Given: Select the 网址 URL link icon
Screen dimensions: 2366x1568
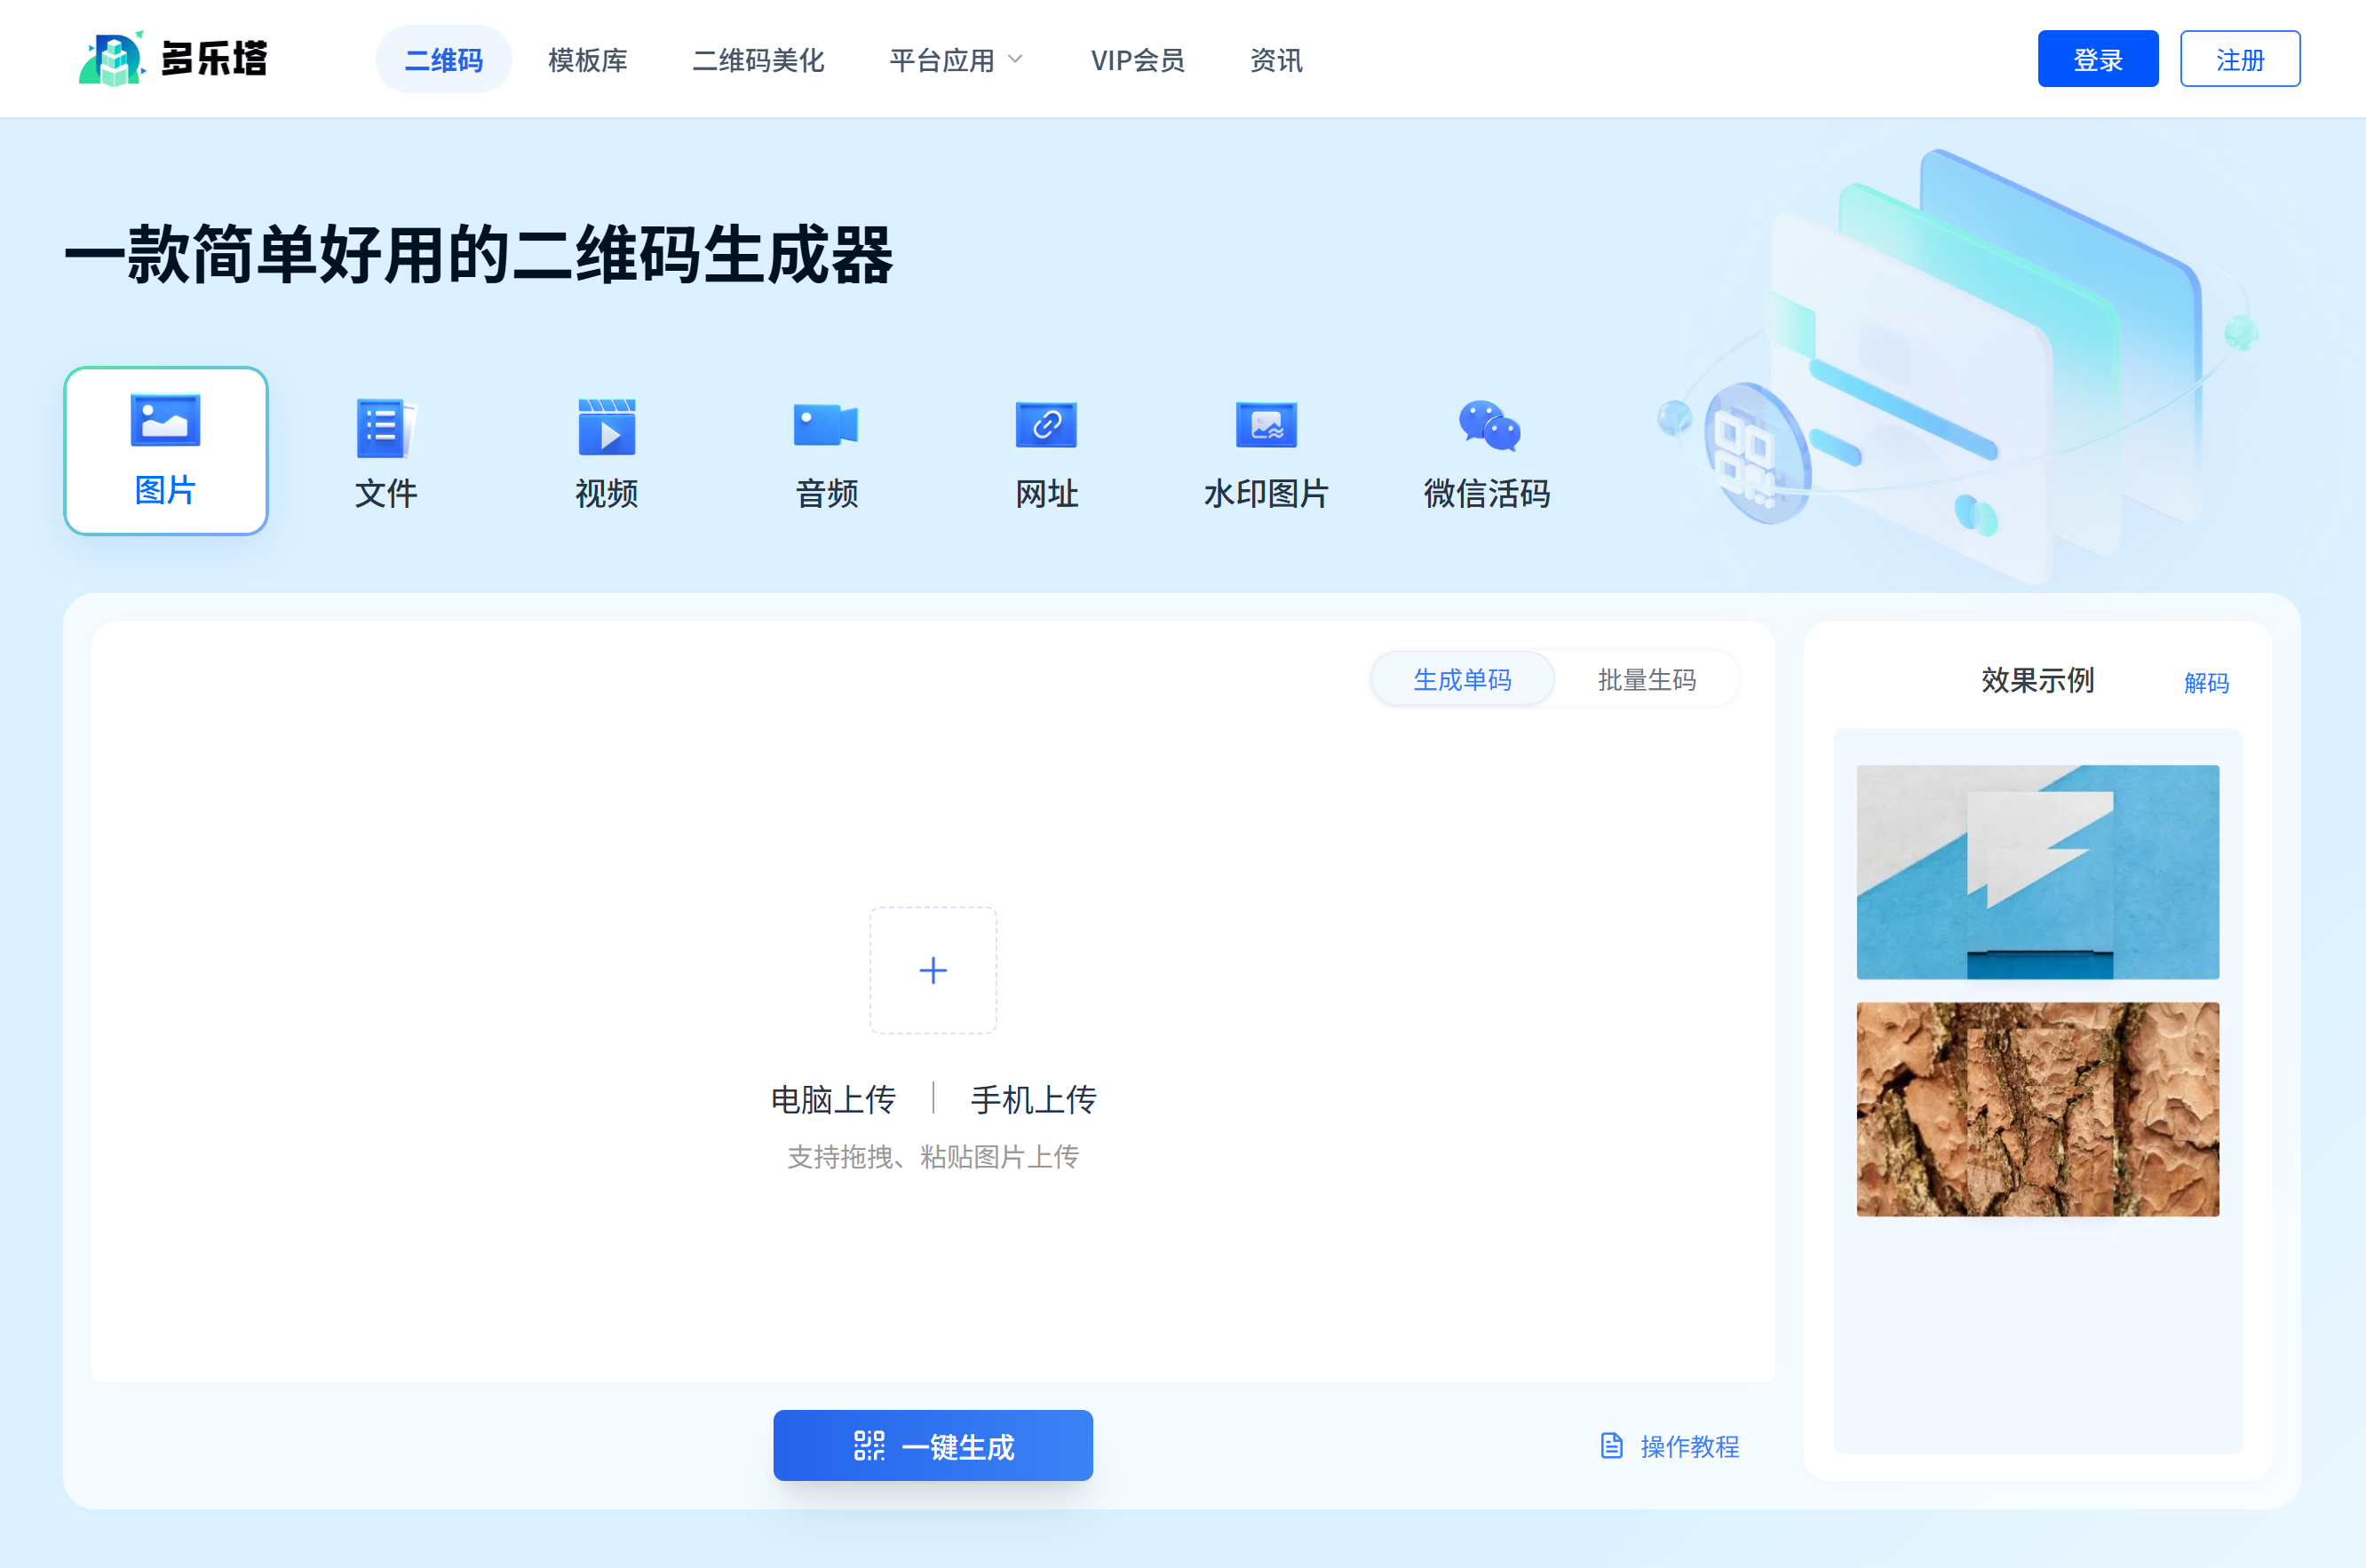Looking at the screenshot, I should coord(1046,426).
